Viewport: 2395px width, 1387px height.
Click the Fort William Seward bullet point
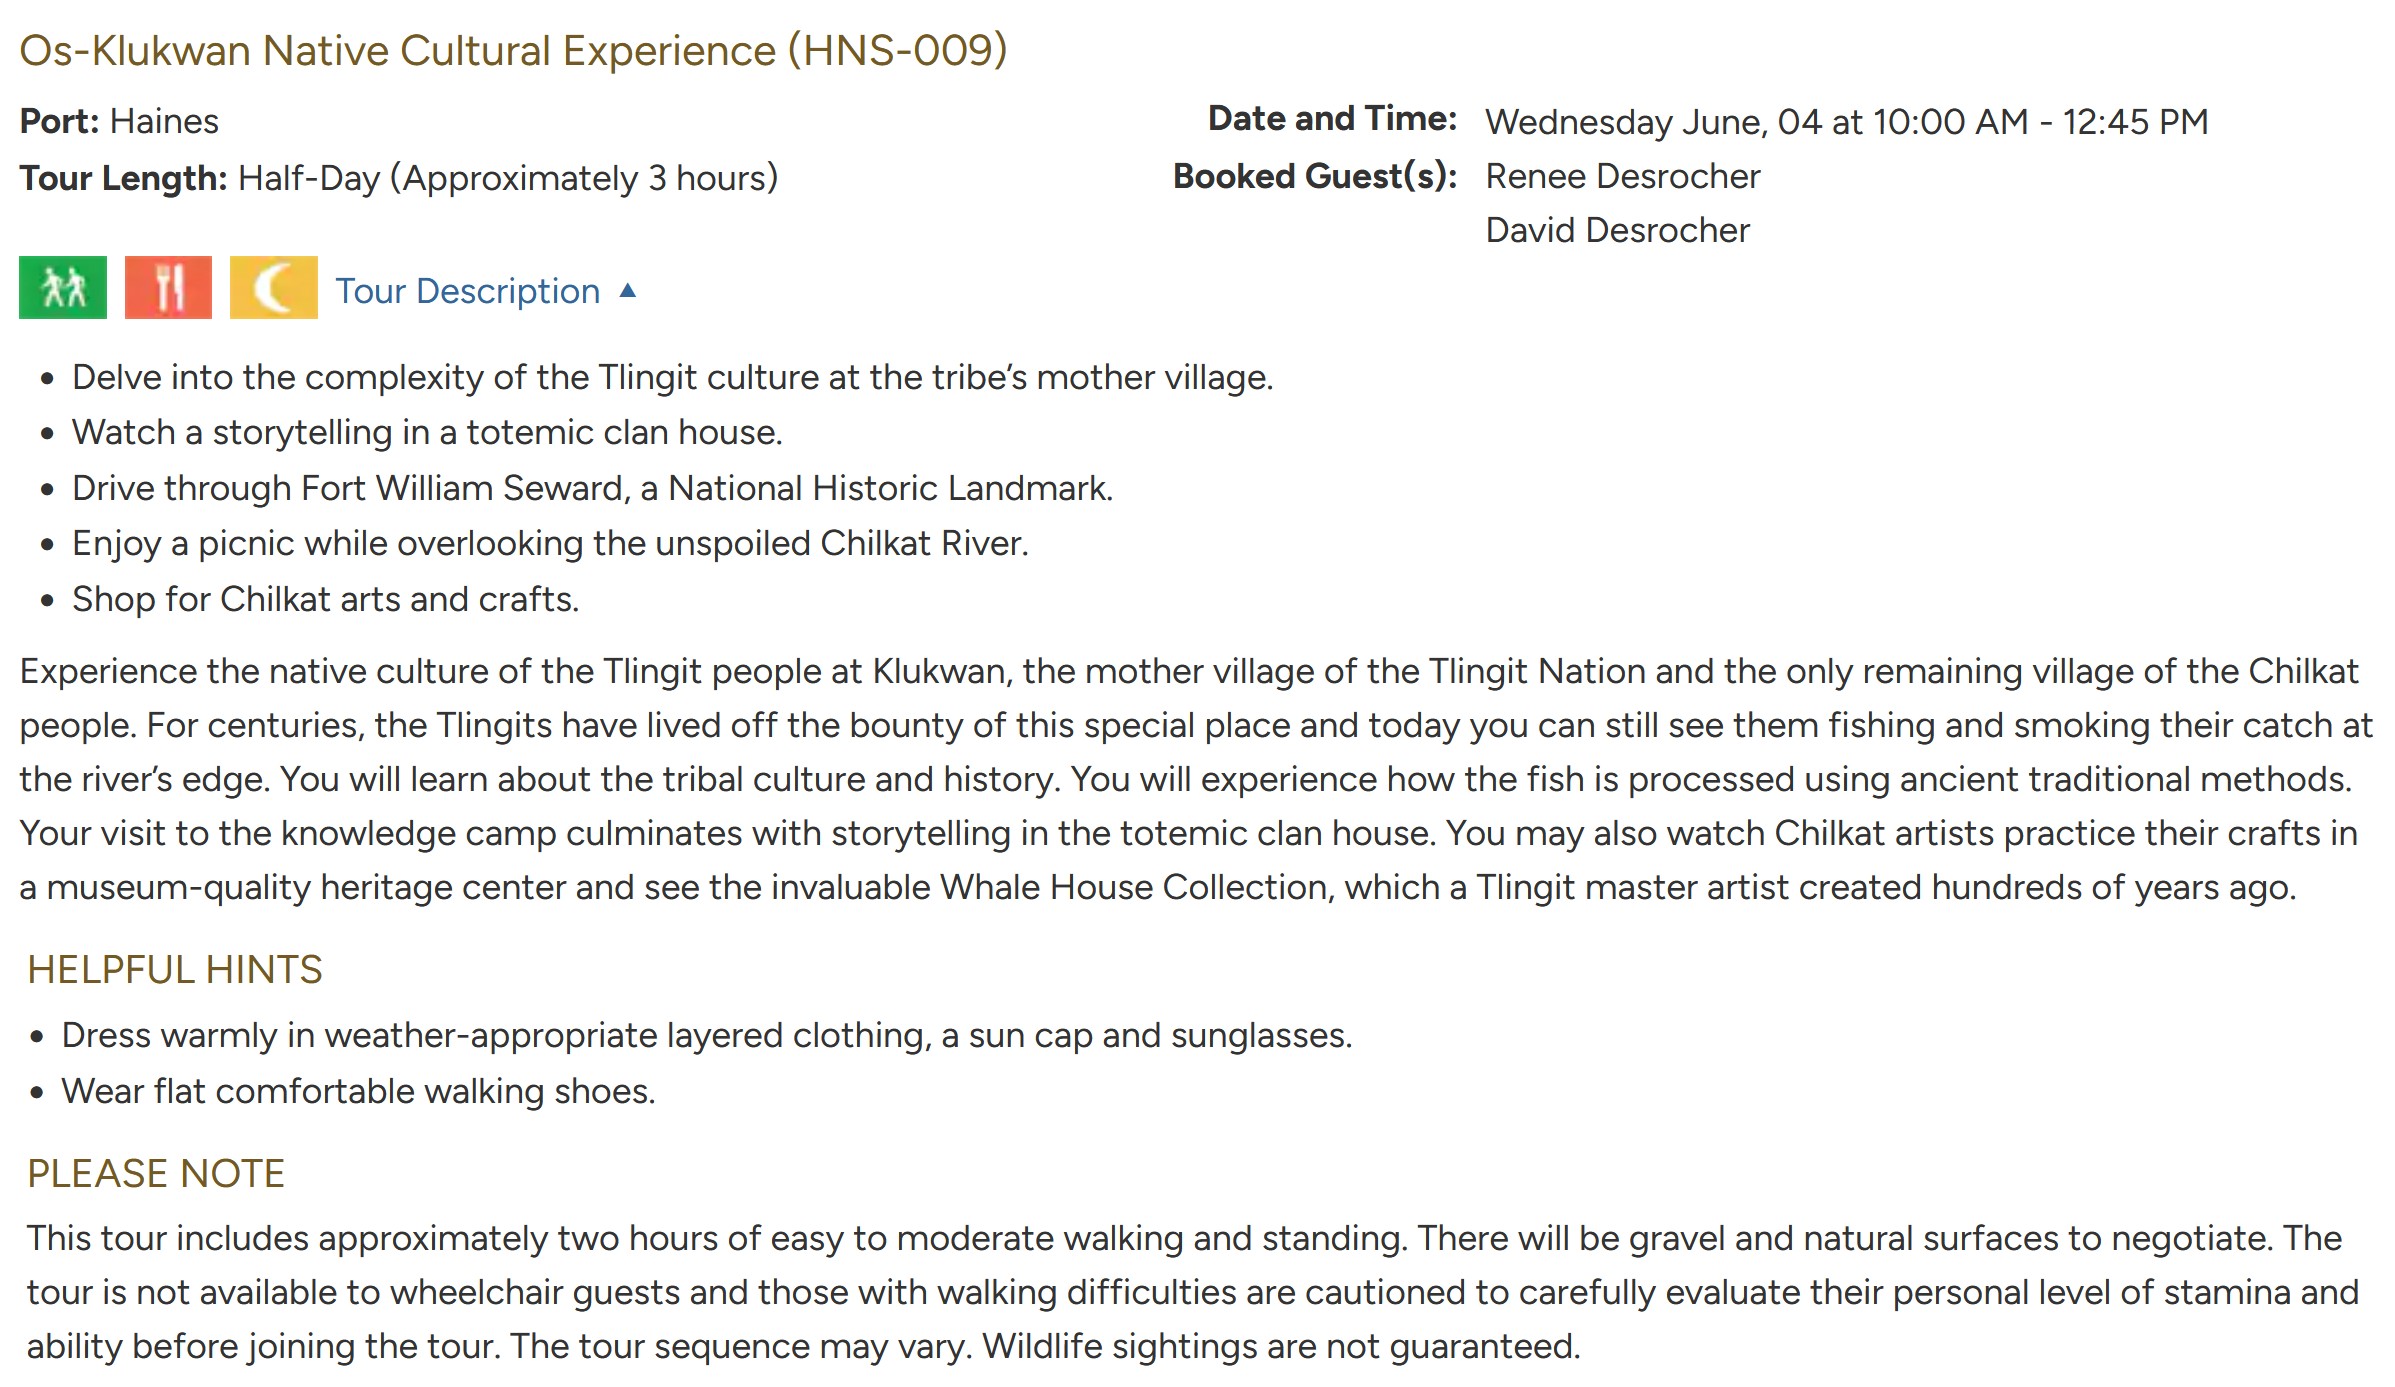tap(592, 488)
